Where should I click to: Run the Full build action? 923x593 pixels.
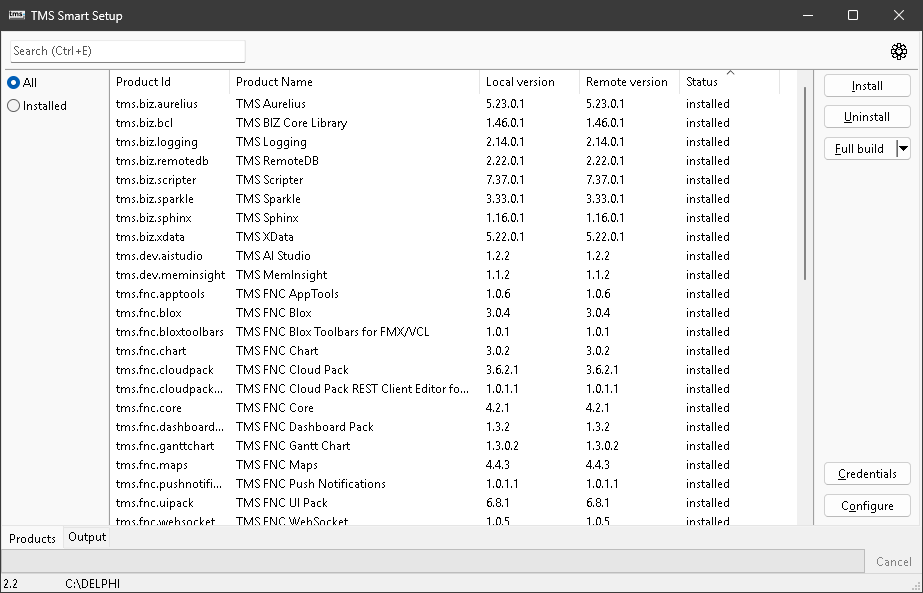pyautogui.click(x=859, y=149)
